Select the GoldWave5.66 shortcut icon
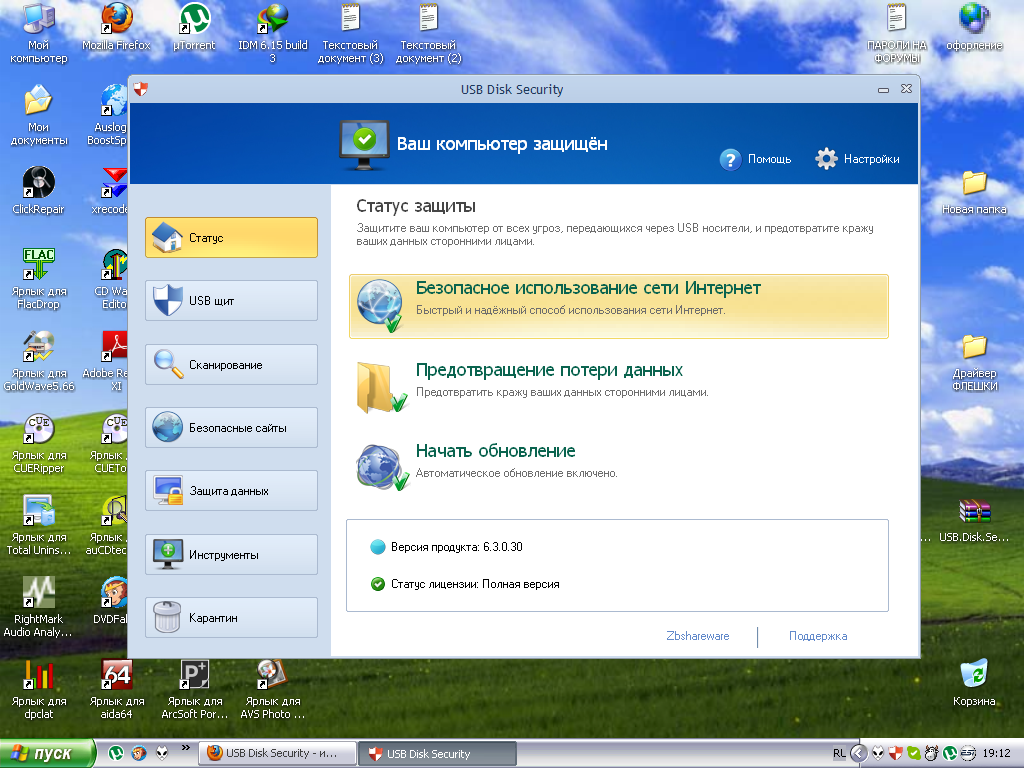The height and width of the screenshot is (768, 1024). [x=39, y=360]
